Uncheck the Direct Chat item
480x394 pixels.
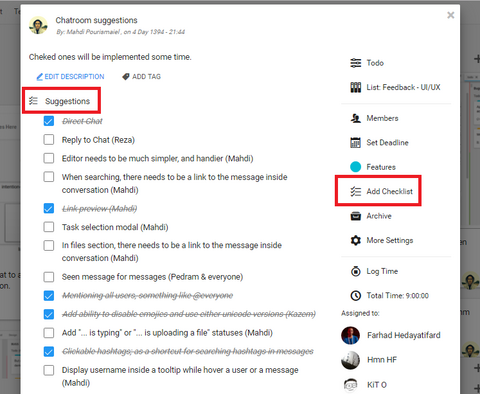pos(49,121)
